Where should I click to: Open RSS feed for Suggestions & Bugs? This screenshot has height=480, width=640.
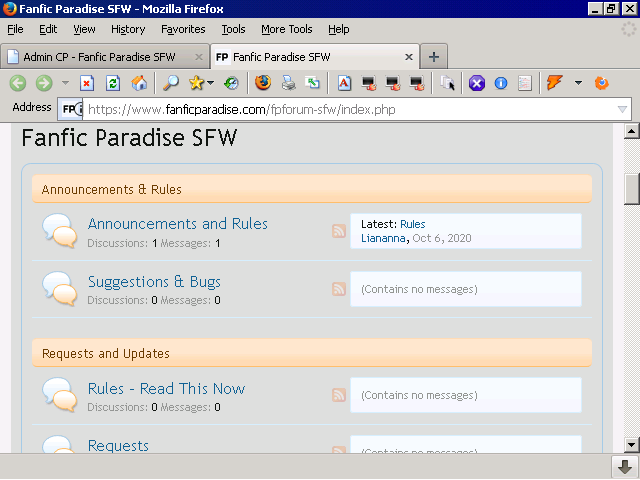click(339, 289)
